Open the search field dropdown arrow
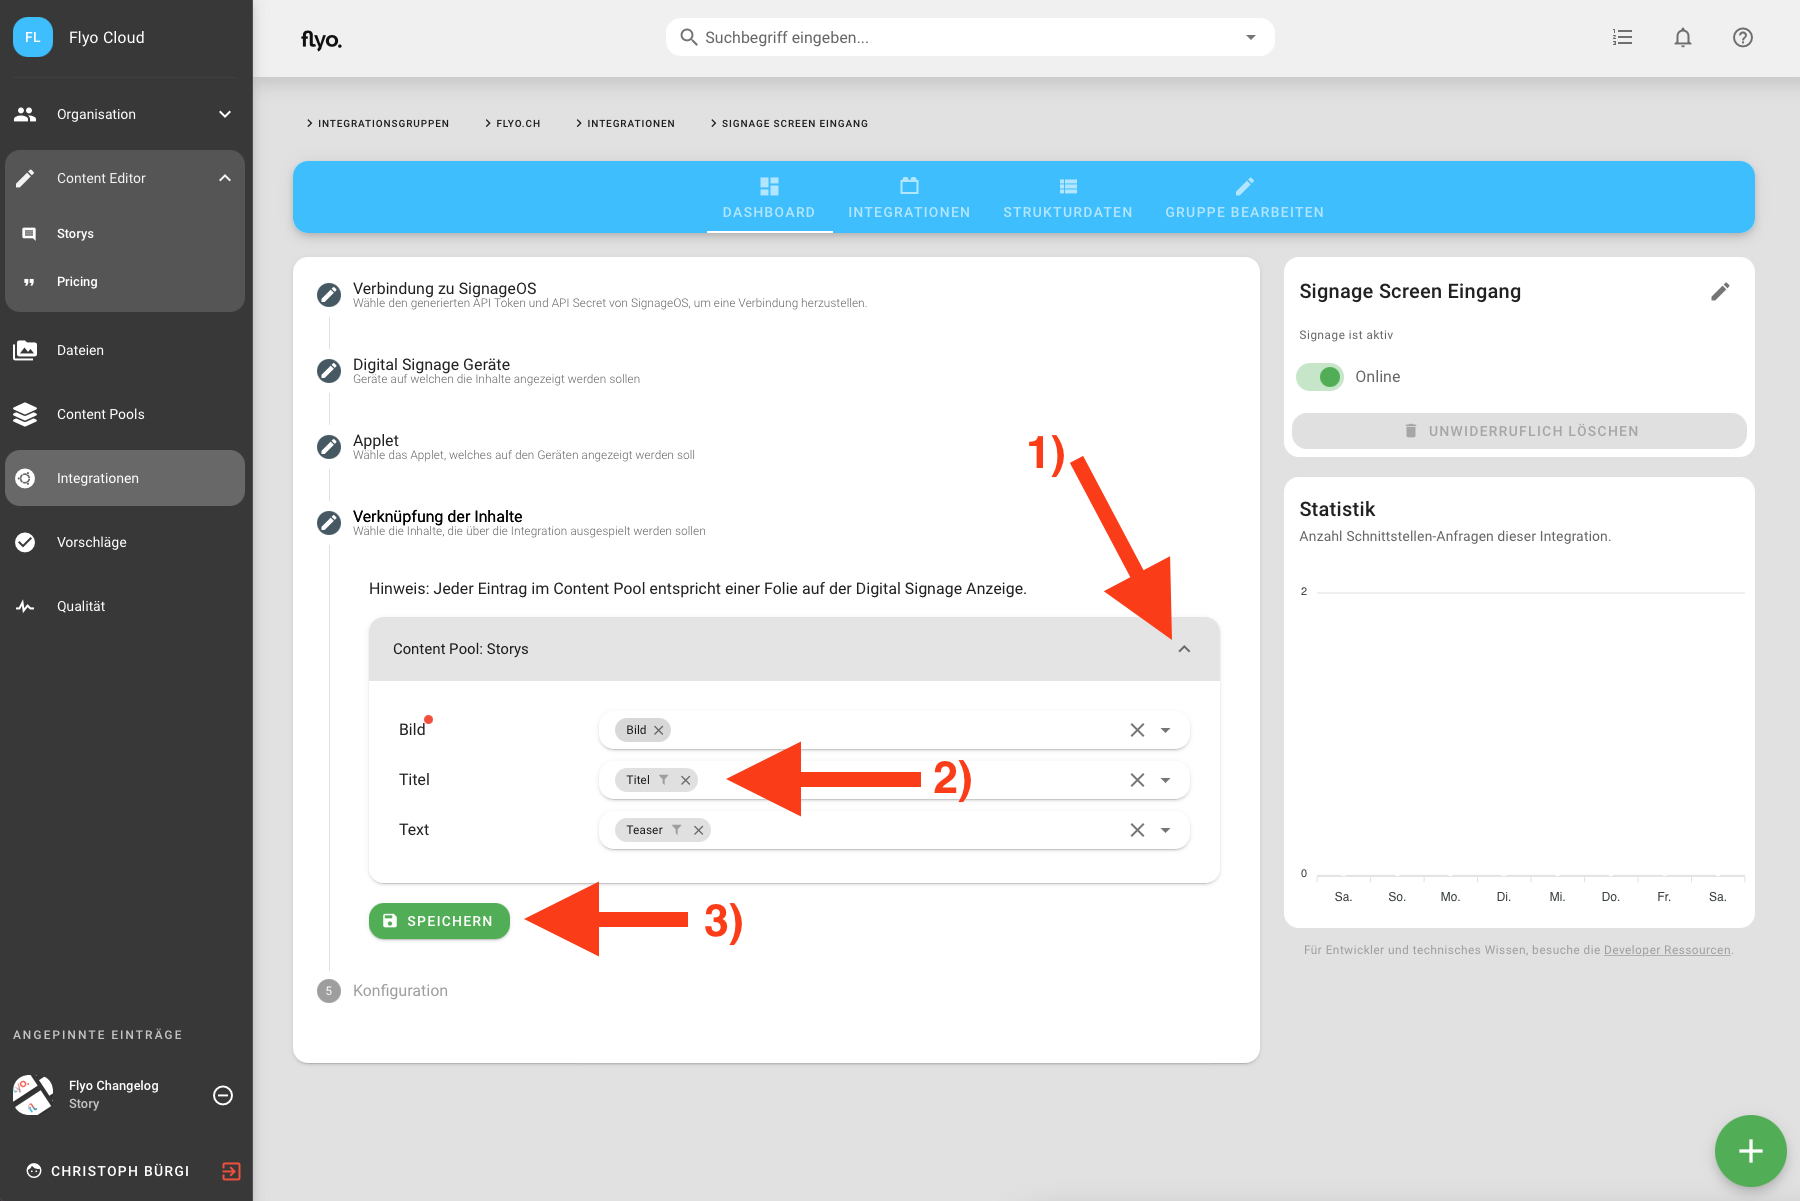This screenshot has width=1800, height=1201. (1250, 37)
